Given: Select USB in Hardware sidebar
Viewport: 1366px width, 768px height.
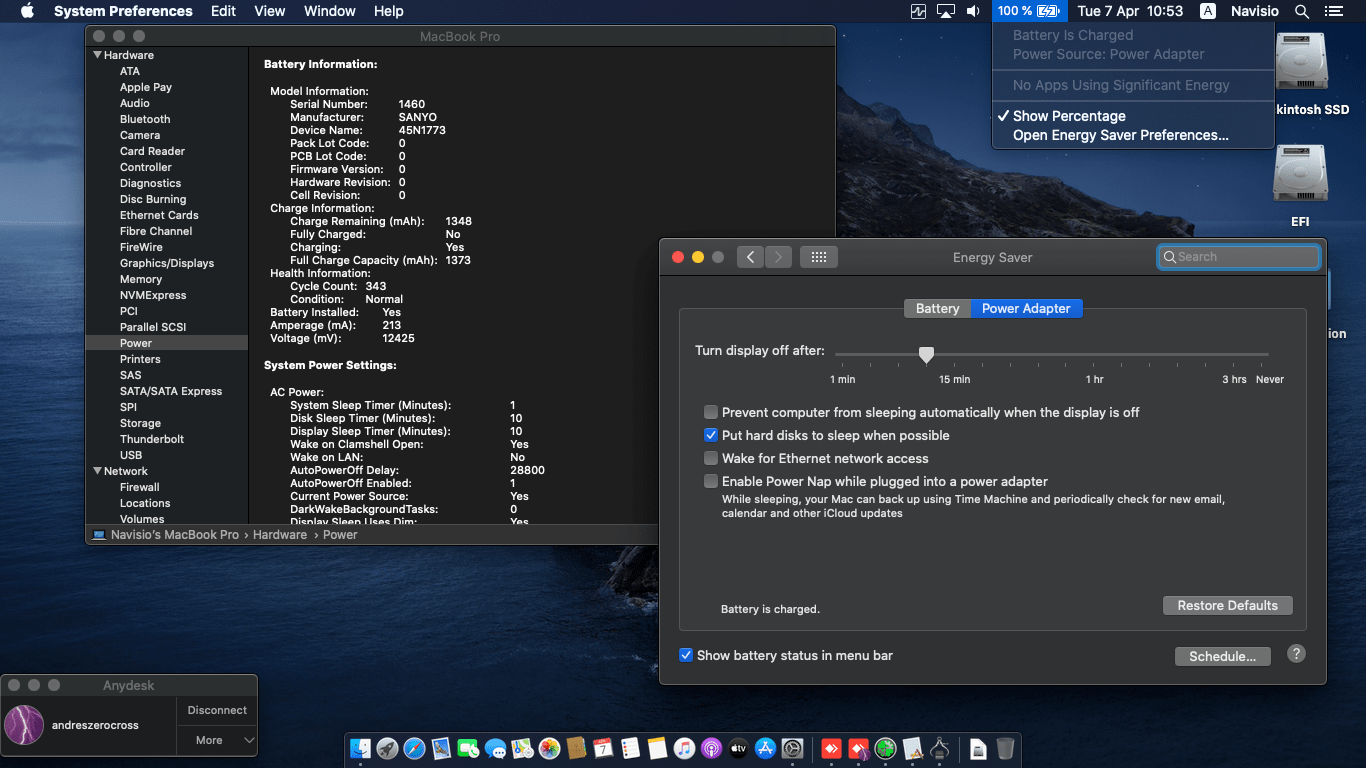Looking at the screenshot, I should pos(131,455).
